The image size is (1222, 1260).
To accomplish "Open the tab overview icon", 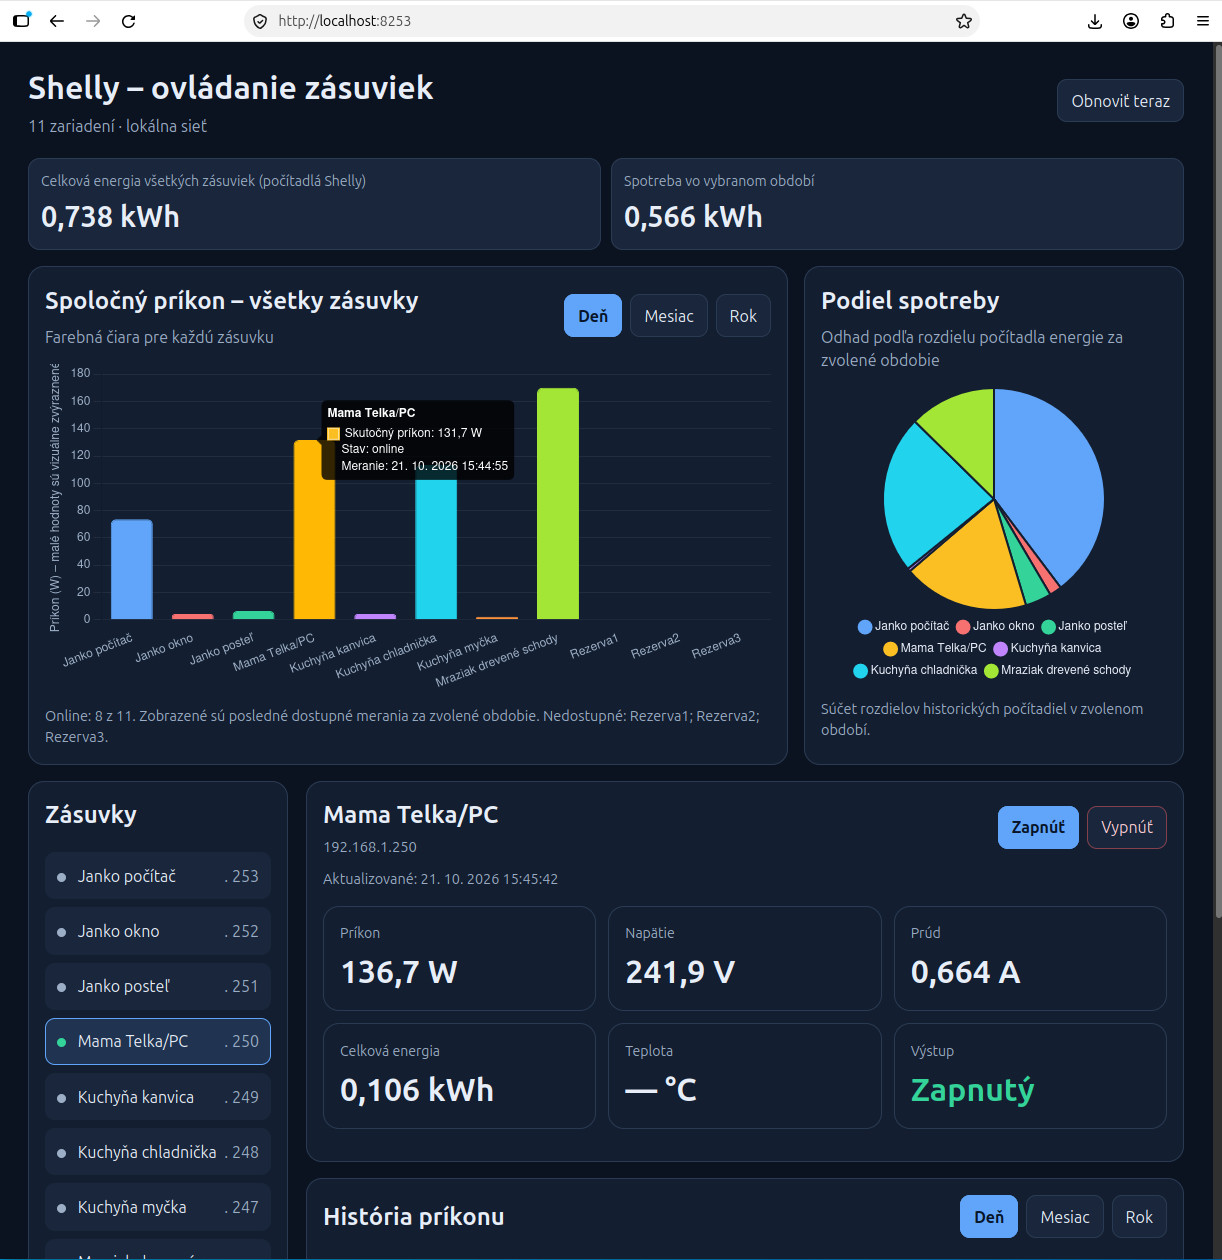I will [21, 20].
